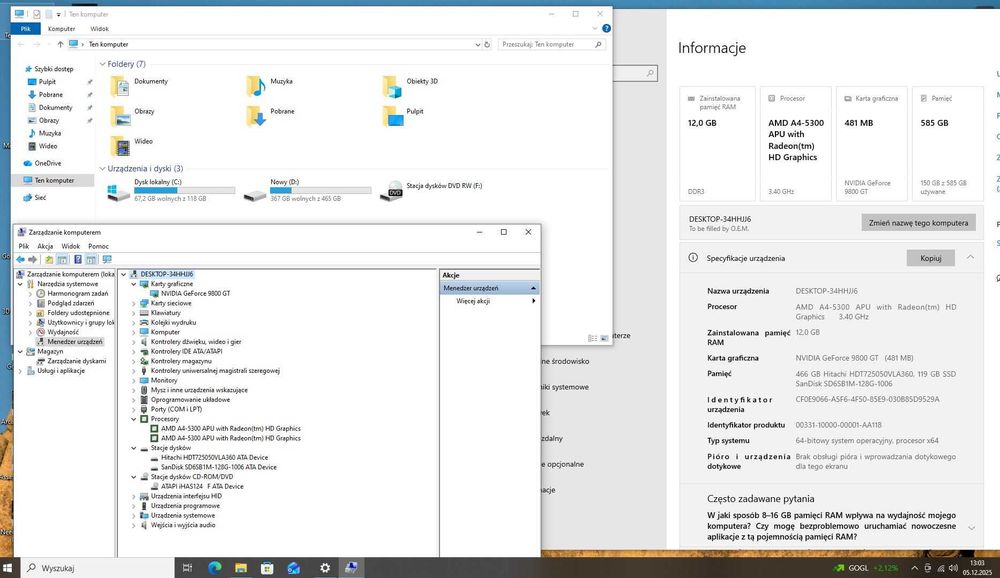Open Microsoft Store from taskbar
1000x578 pixels.
pyautogui.click(x=267, y=567)
